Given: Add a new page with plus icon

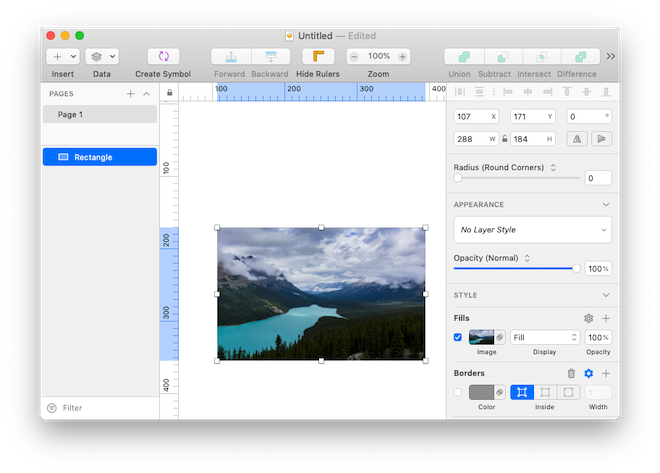Looking at the screenshot, I should (130, 94).
